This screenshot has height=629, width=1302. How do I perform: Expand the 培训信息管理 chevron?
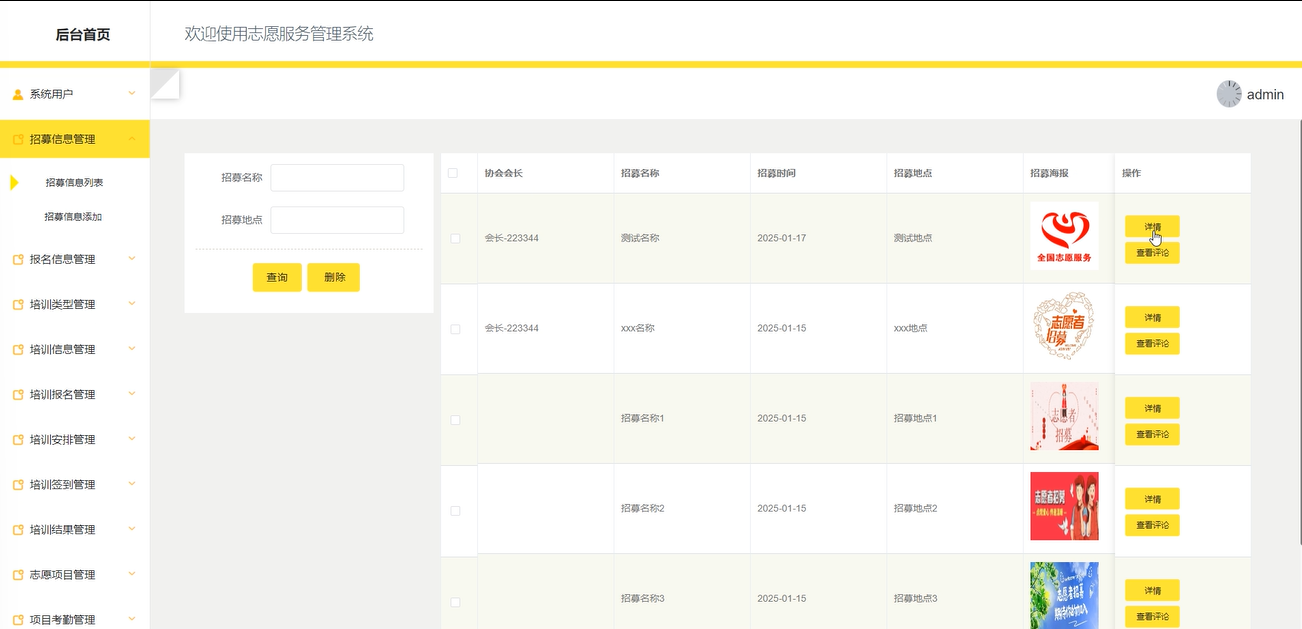tap(132, 349)
